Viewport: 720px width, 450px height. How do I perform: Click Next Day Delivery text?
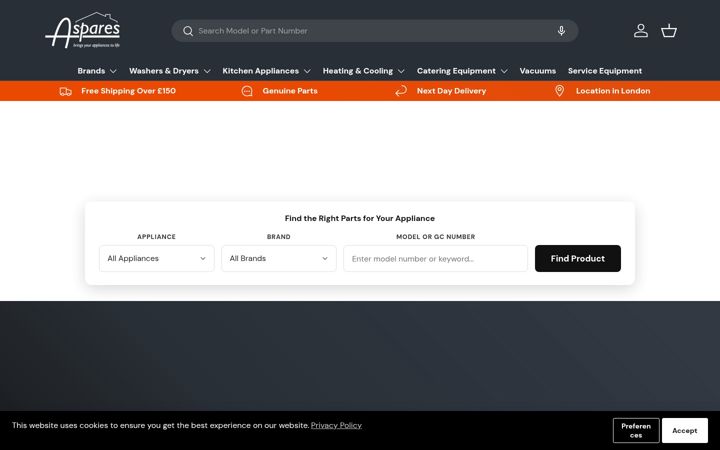pos(451,91)
